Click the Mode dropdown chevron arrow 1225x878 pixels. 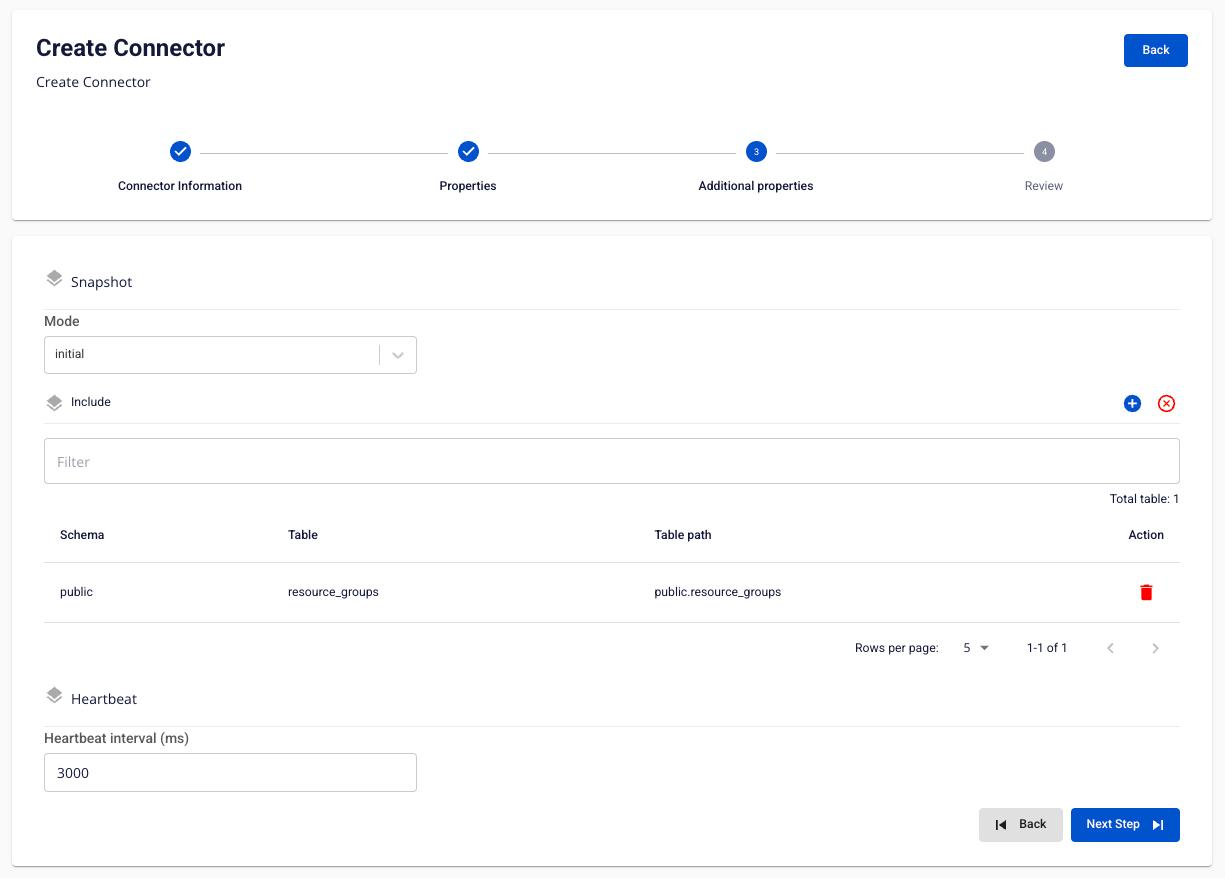398,355
